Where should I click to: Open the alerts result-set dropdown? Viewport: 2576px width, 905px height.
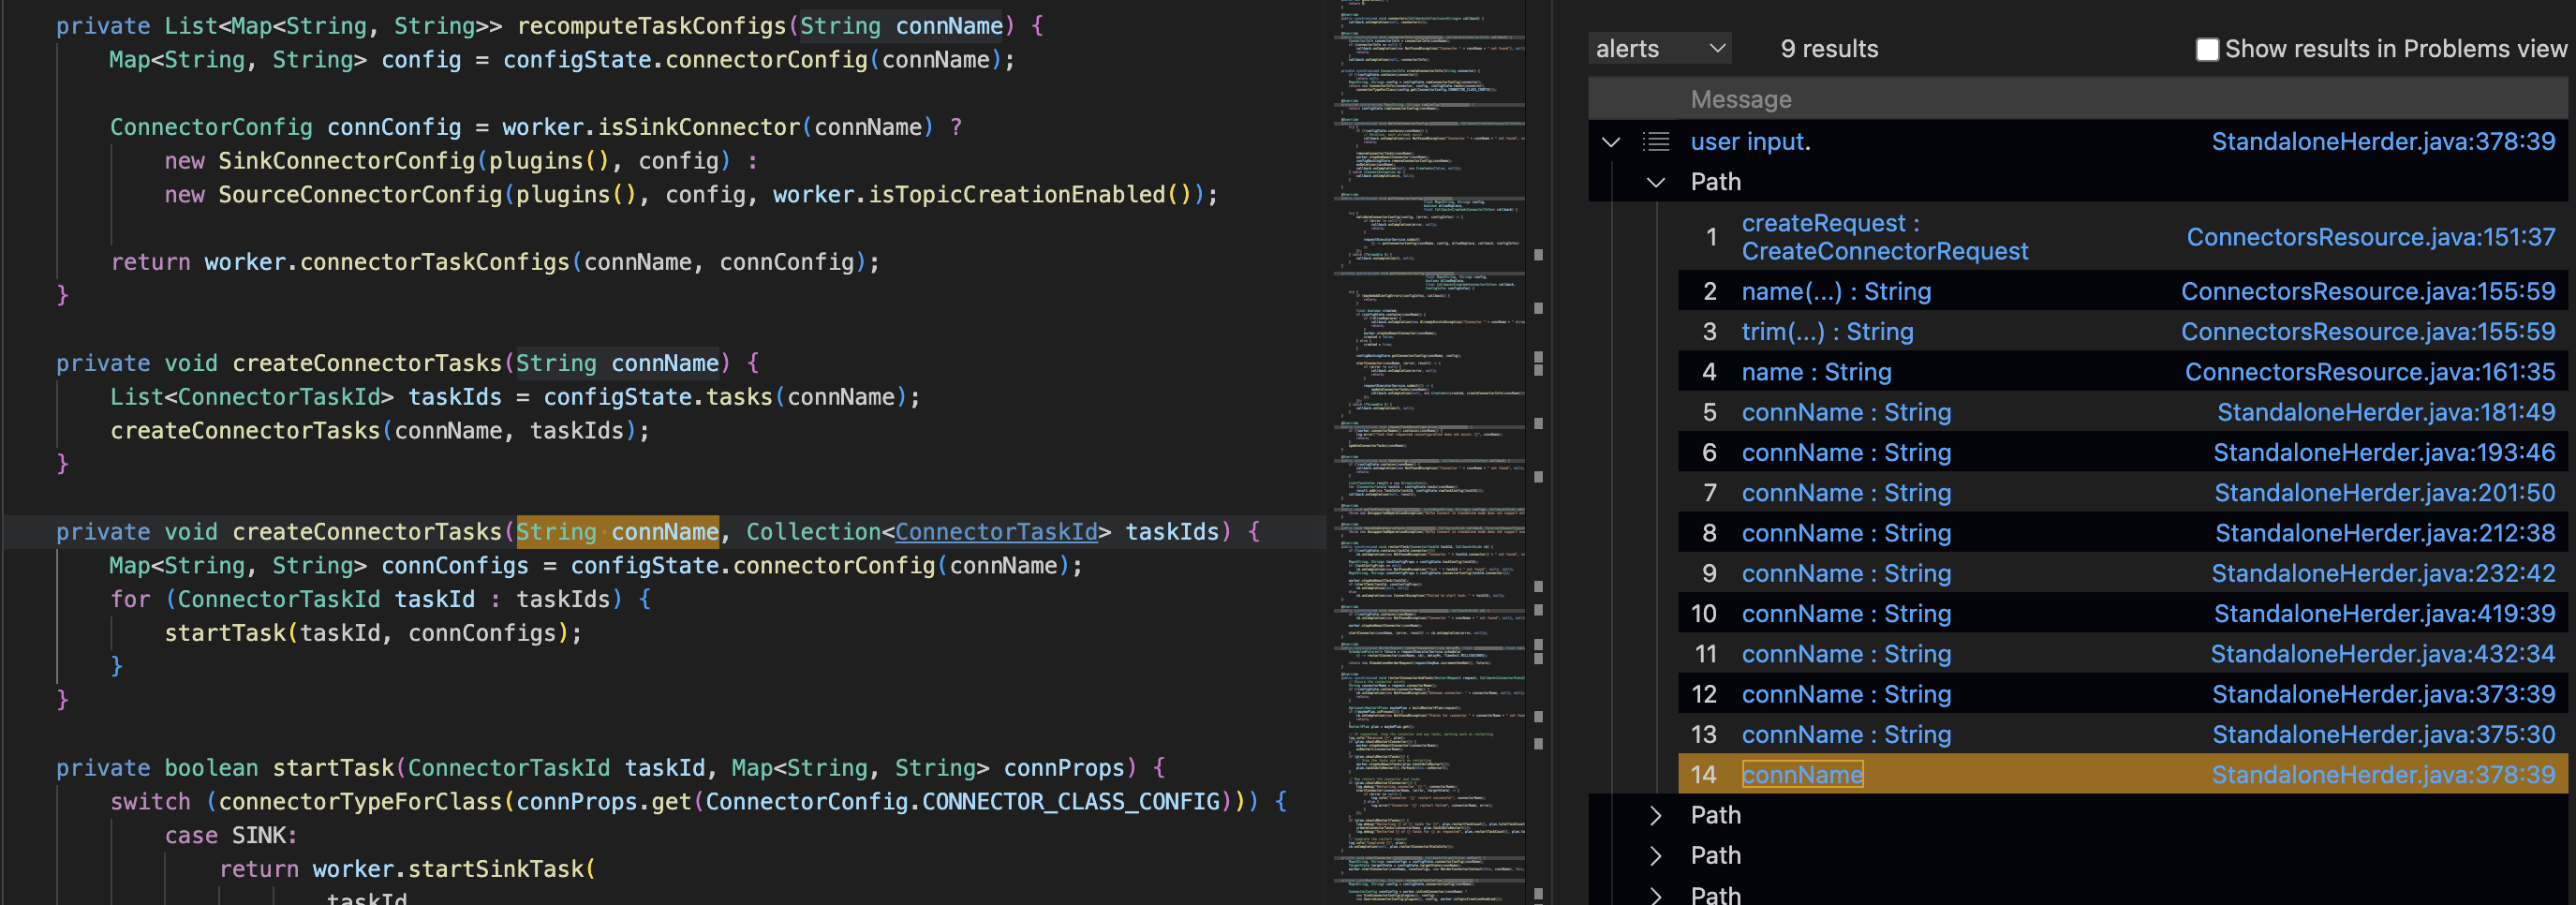pyautogui.click(x=1659, y=48)
